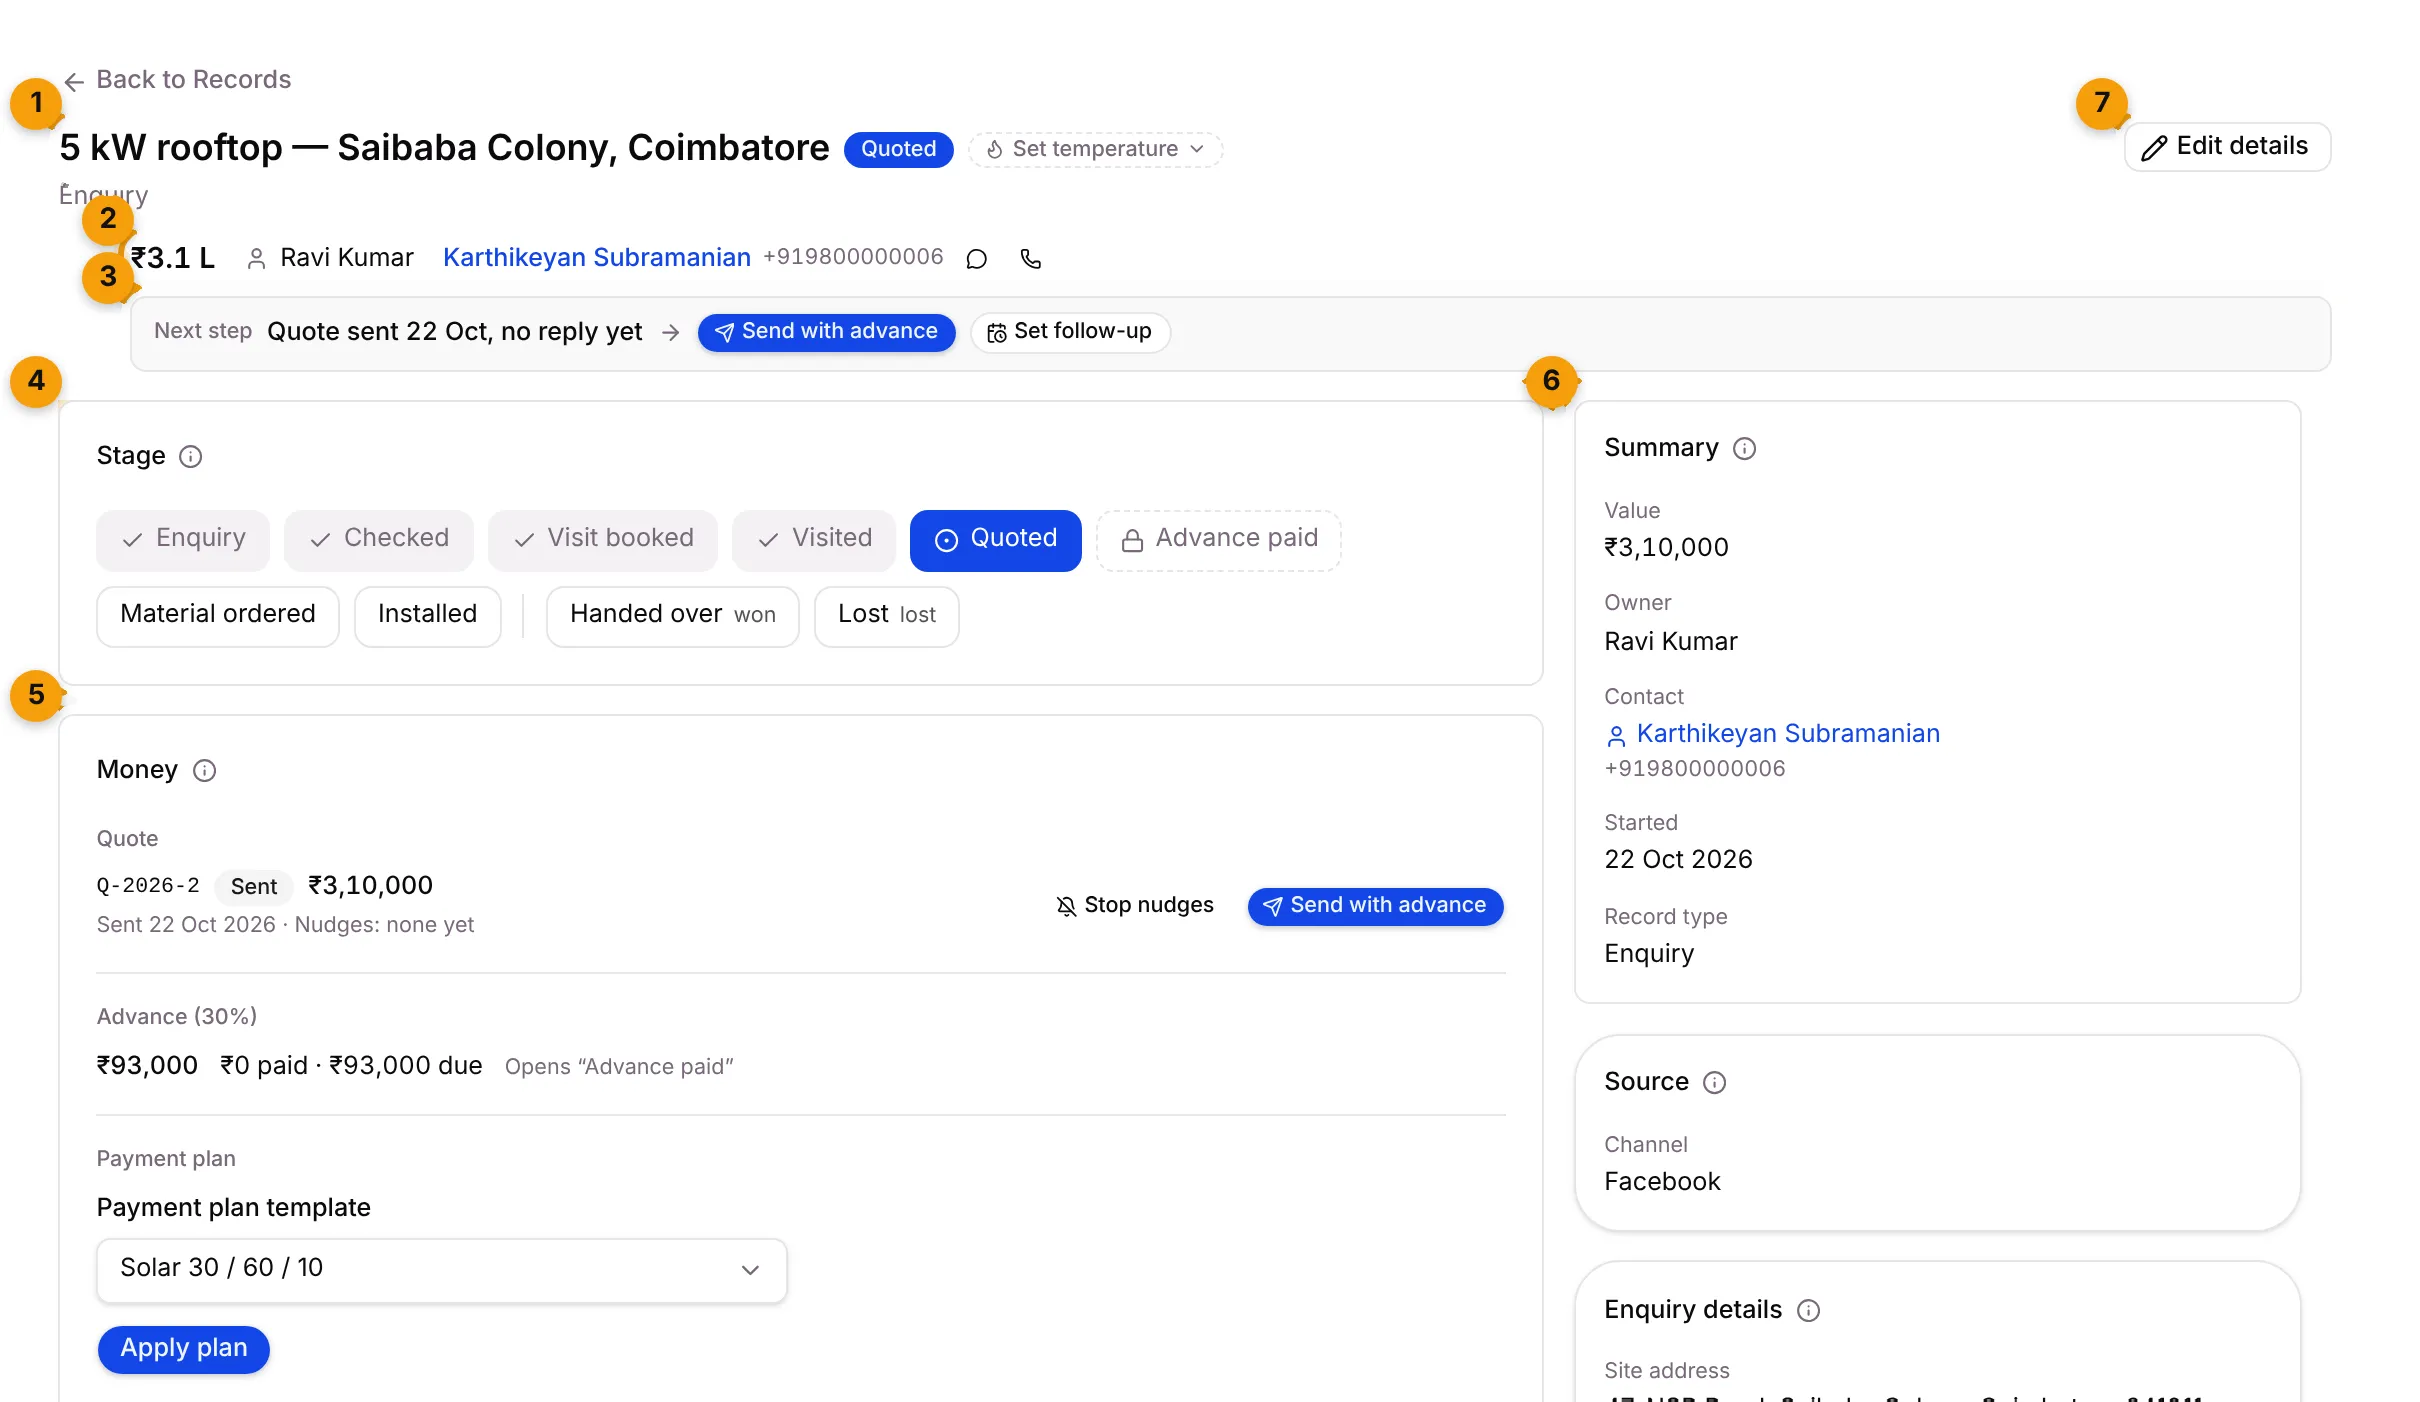Show info tooltip beside Enquiry details heading

[x=1808, y=1311]
